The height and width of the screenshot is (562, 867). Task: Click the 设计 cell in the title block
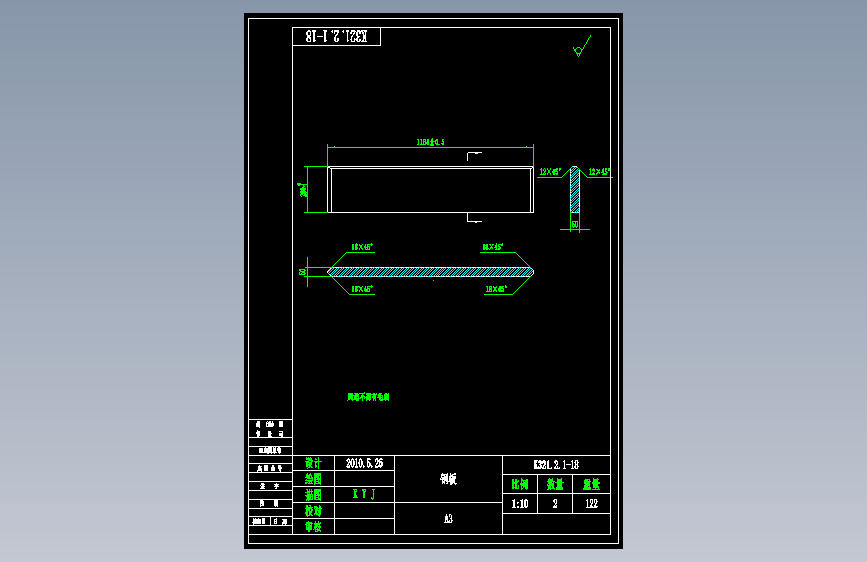pyautogui.click(x=314, y=463)
